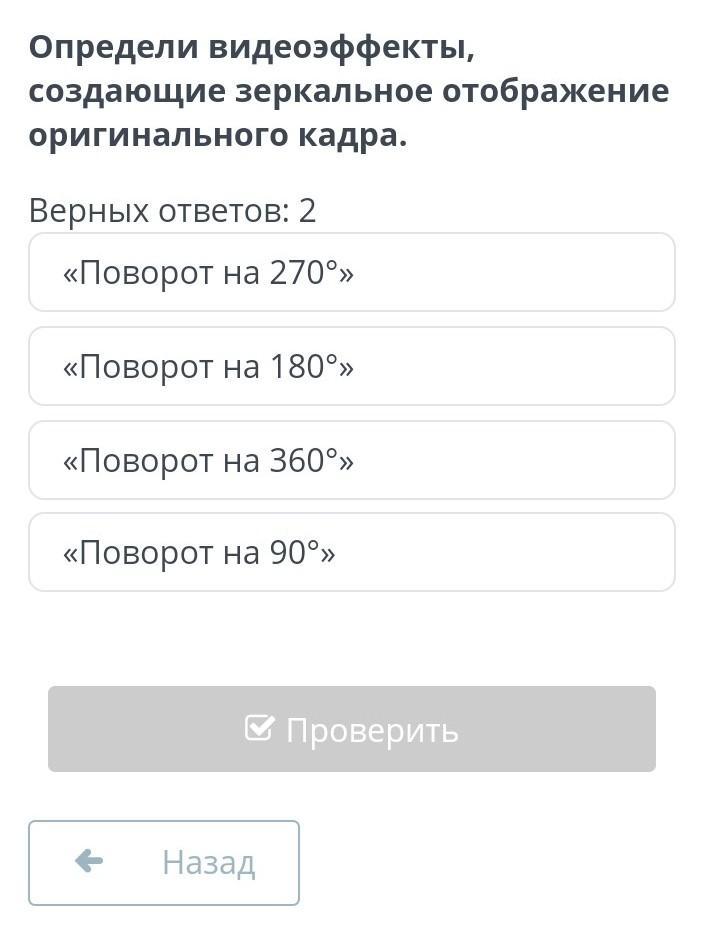Submit answers with the gray check button
Viewport: 712px width, 946px height.
351,729
